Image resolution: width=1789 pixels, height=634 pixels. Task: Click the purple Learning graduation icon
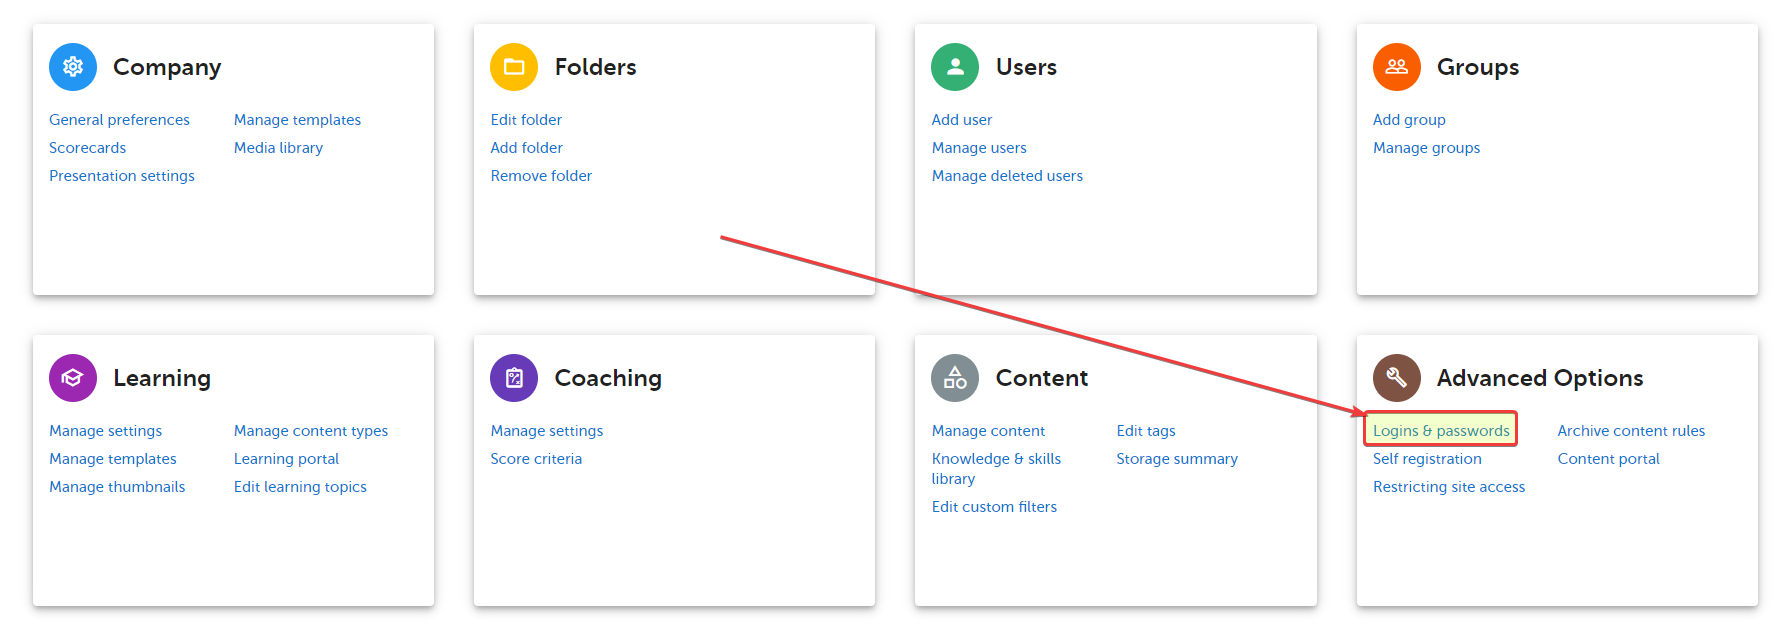coord(73,378)
